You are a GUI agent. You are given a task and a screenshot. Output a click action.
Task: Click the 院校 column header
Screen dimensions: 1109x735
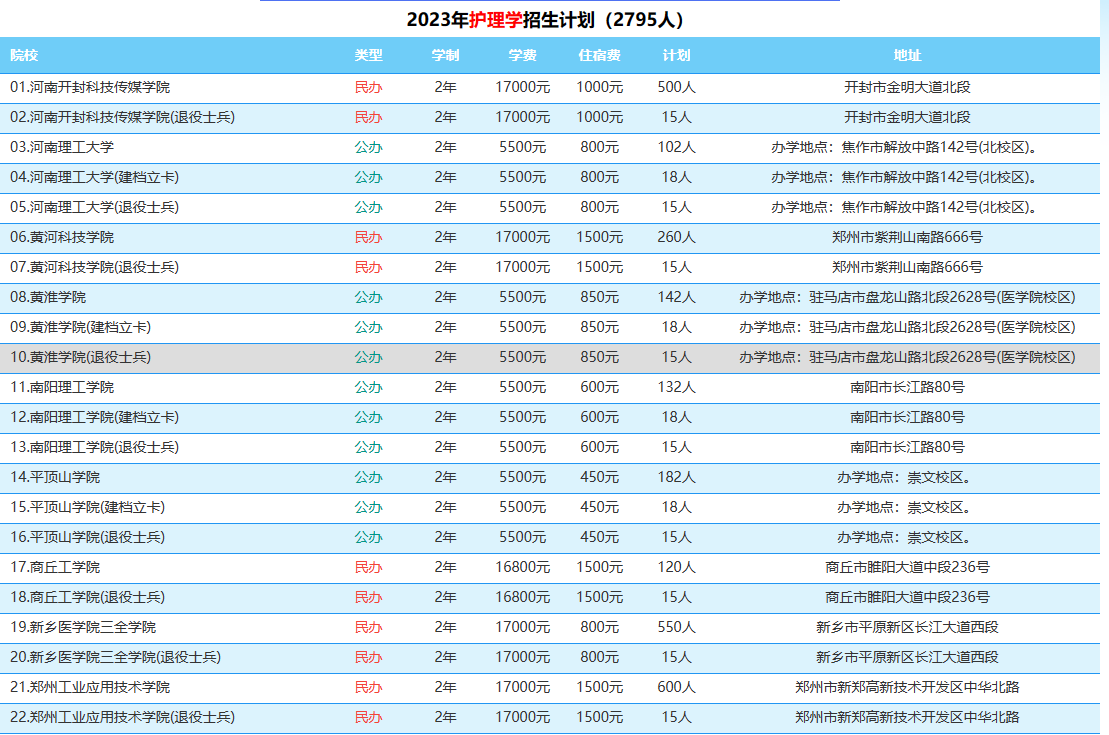(24, 55)
